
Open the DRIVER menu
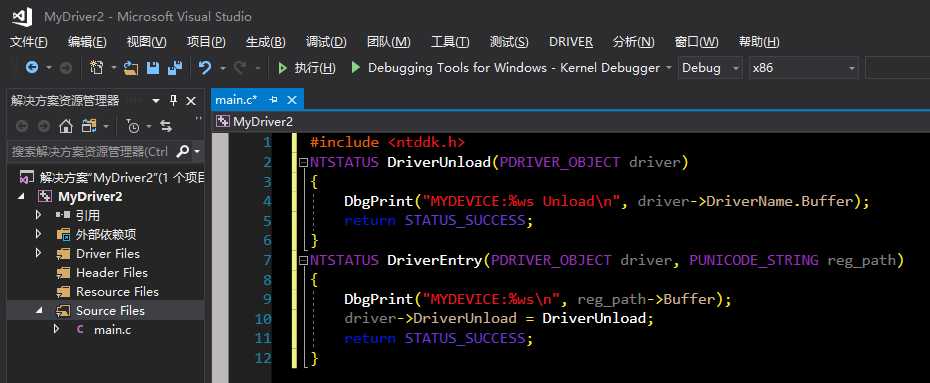pyautogui.click(x=571, y=42)
